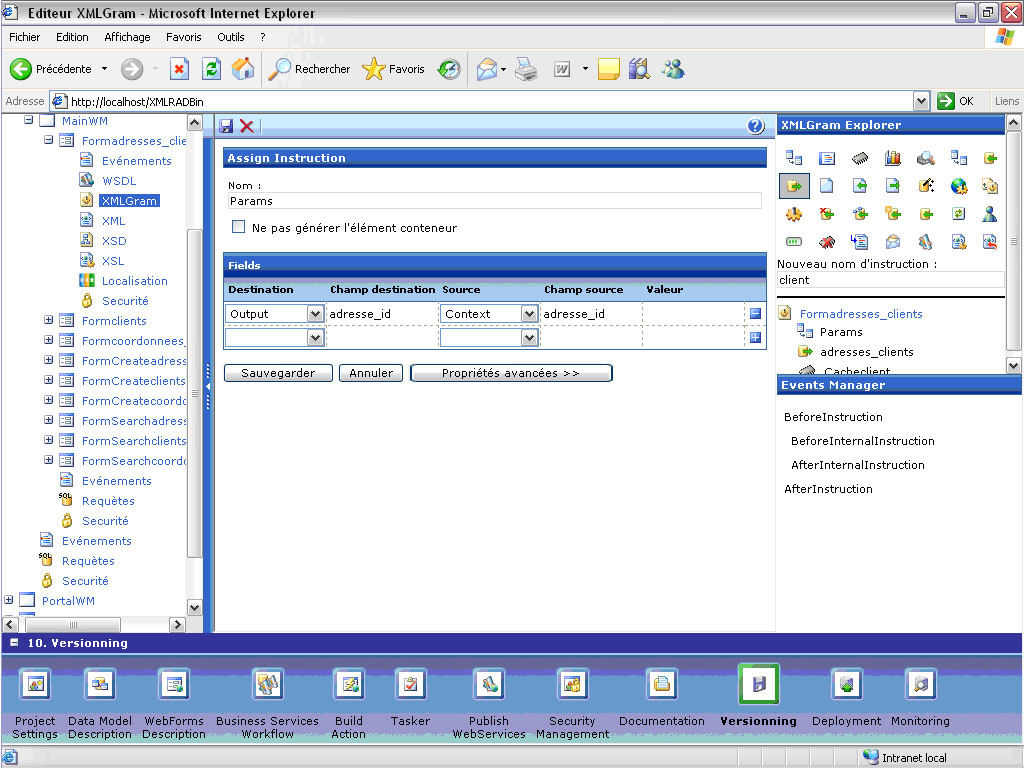1024x768 pixels.
Task: Click the Monitoring step icon
Action: click(920, 684)
